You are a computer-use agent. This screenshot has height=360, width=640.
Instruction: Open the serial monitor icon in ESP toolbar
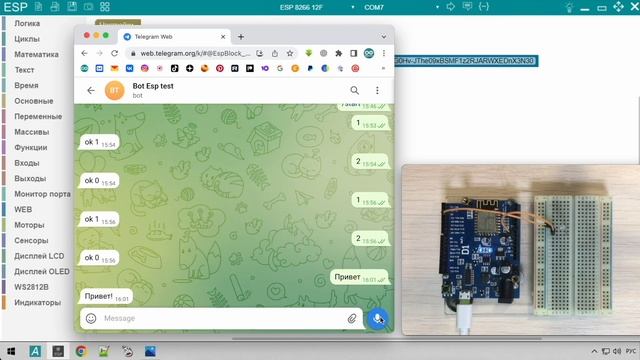(x=467, y=7)
